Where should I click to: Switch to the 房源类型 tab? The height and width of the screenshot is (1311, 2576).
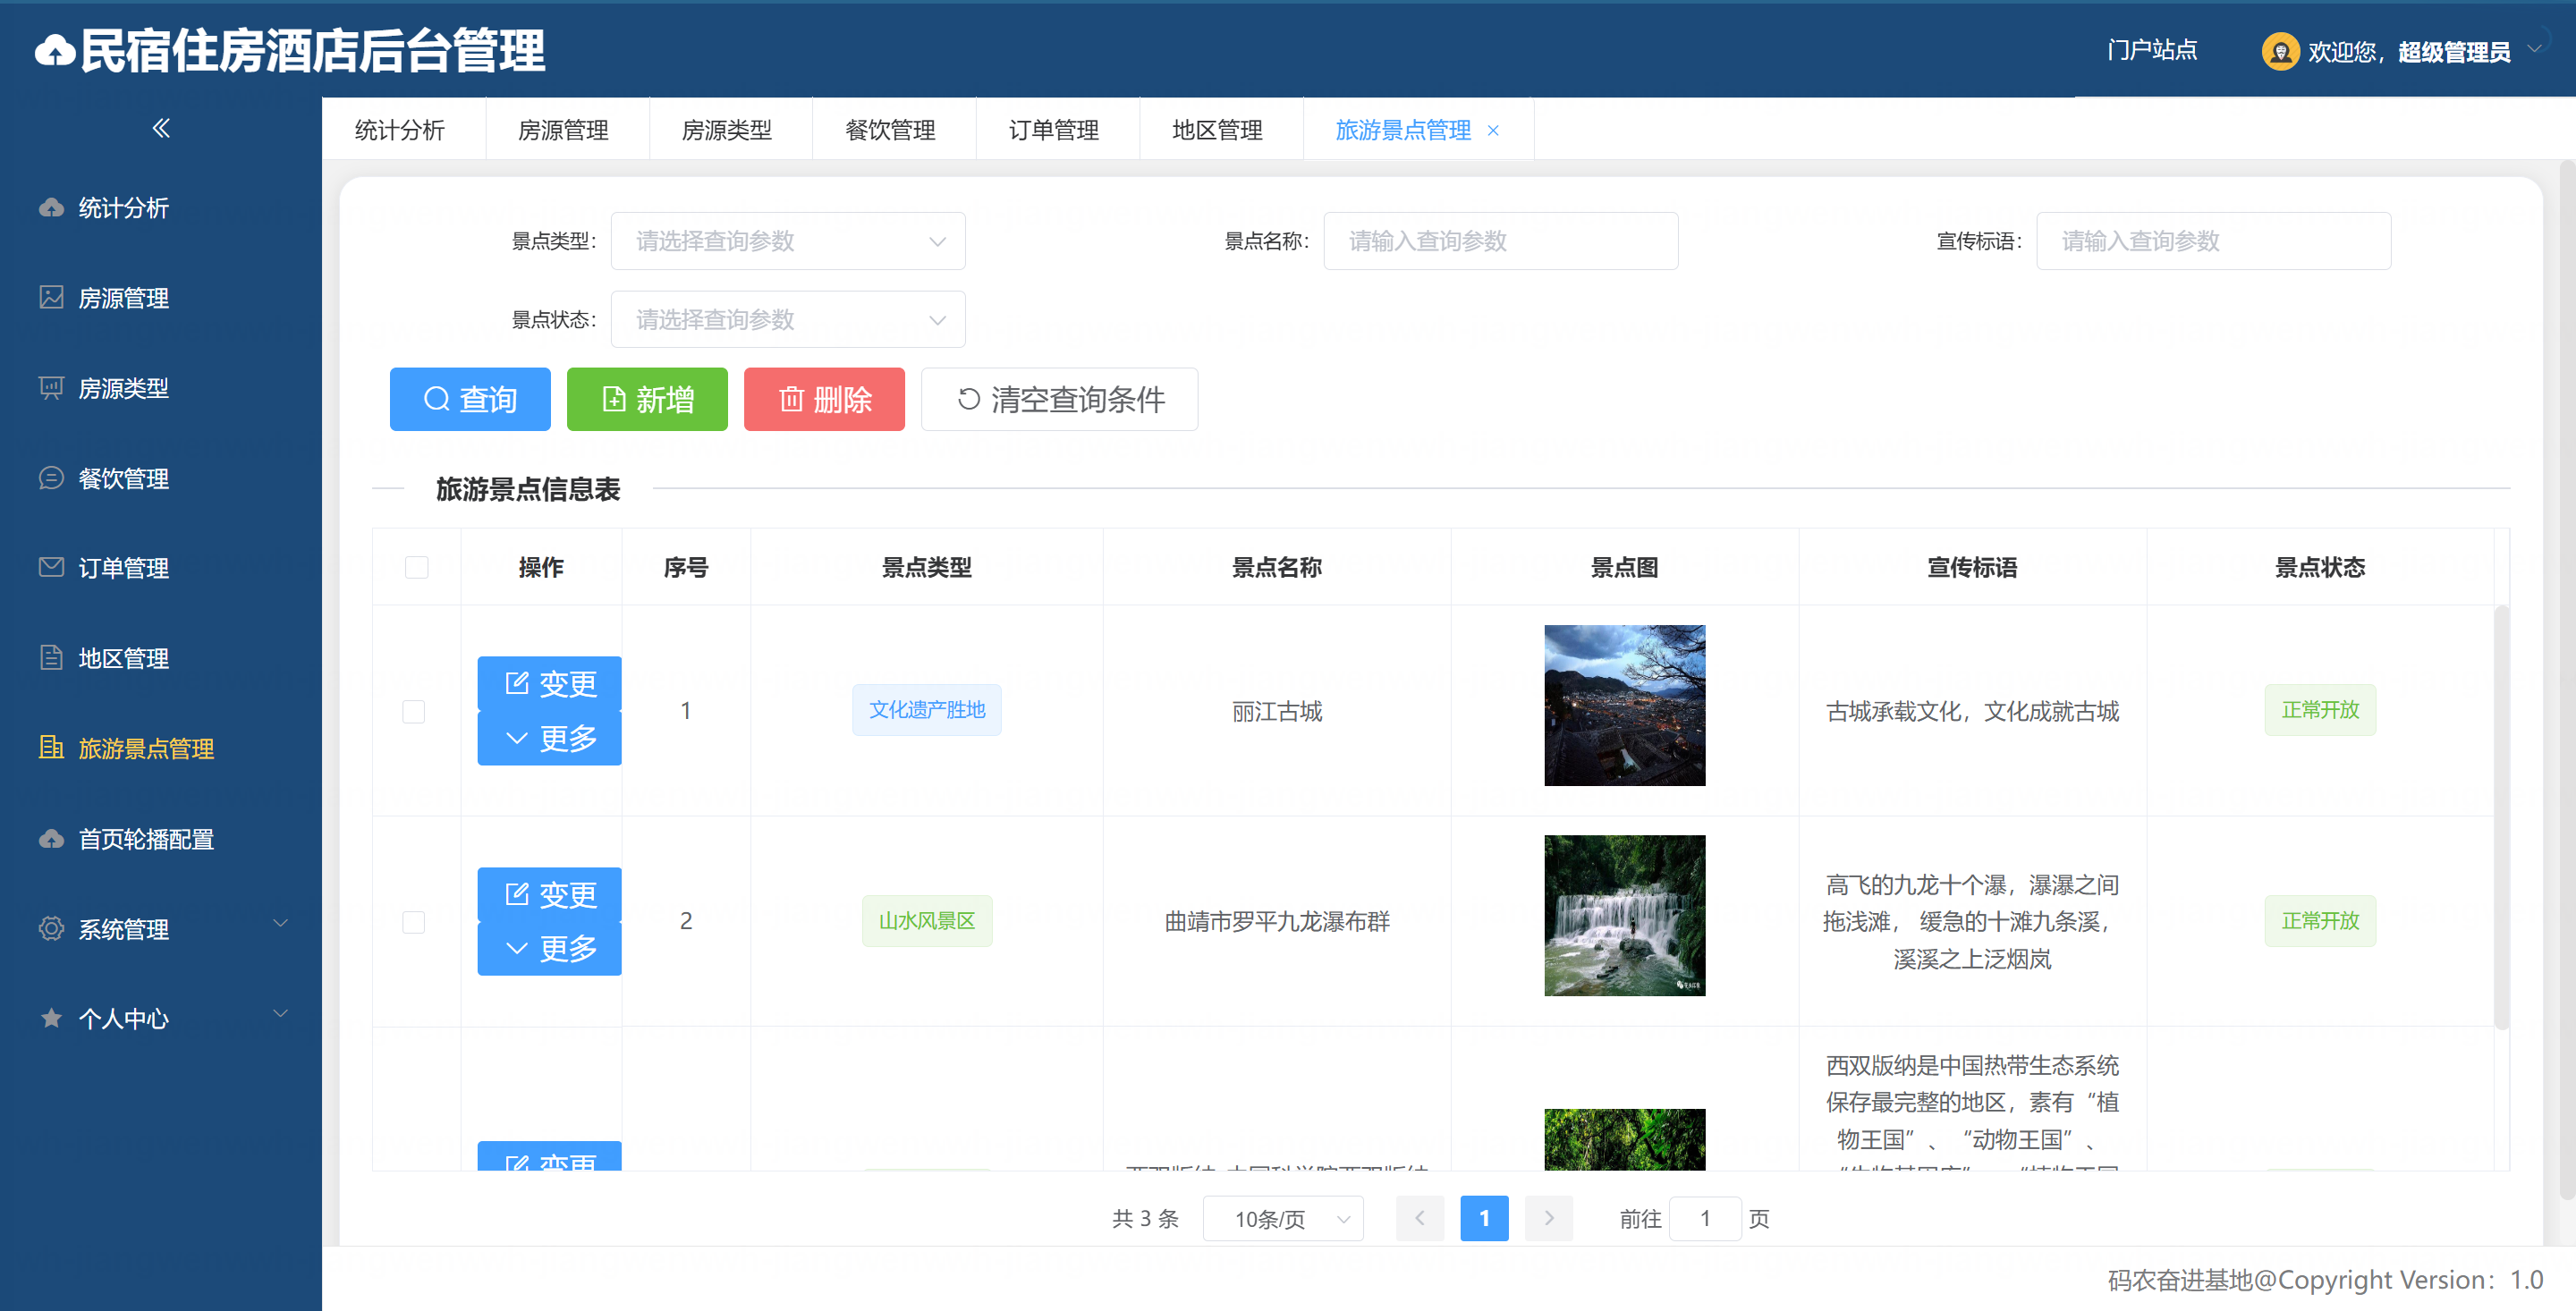(x=726, y=130)
